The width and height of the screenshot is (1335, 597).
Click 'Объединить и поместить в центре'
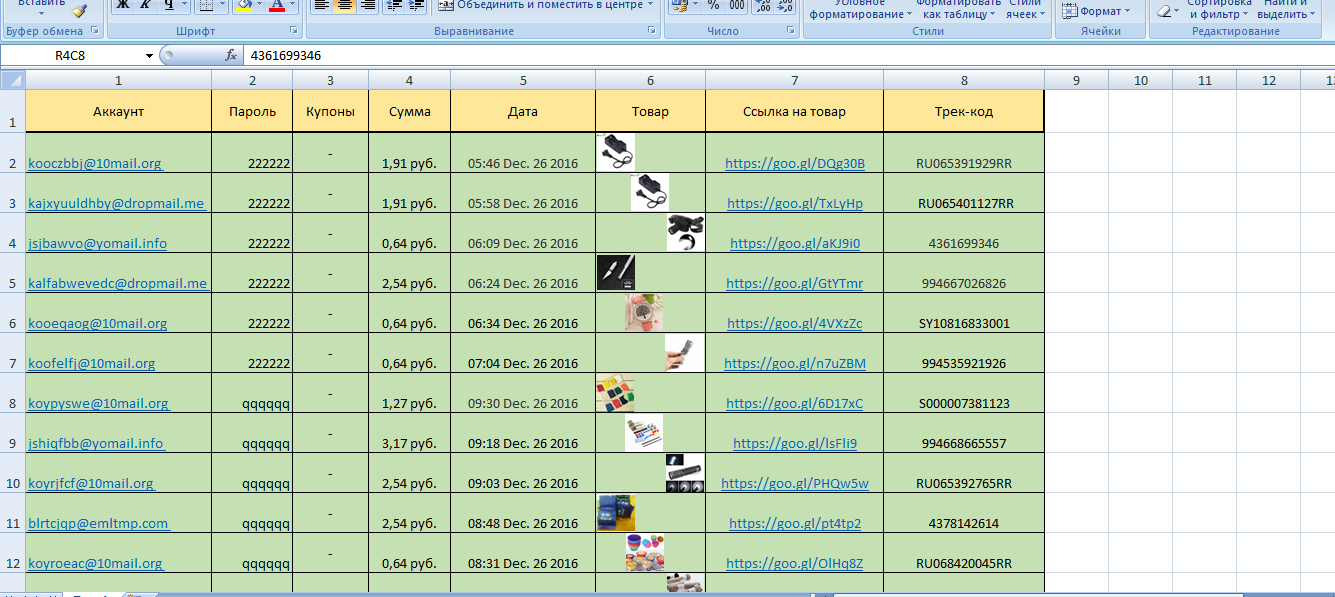(x=539, y=6)
